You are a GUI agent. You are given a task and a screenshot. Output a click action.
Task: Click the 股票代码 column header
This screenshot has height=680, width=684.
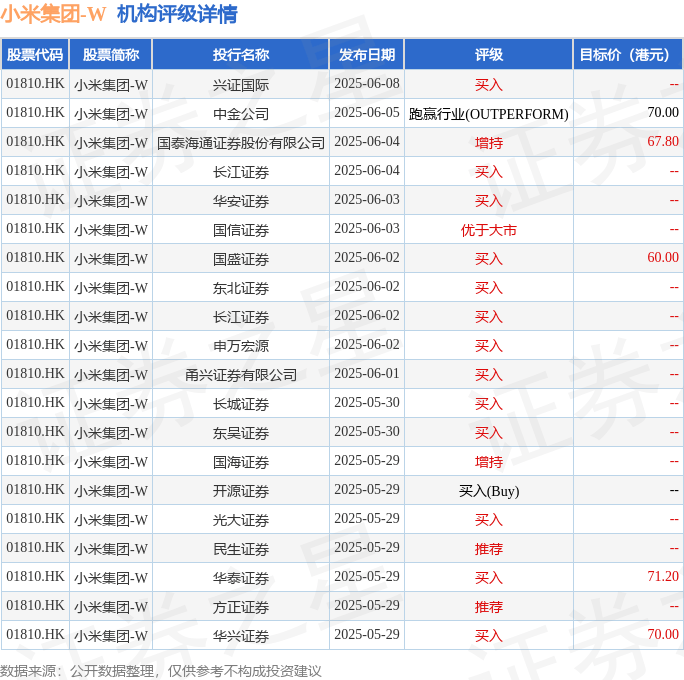(35, 55)
